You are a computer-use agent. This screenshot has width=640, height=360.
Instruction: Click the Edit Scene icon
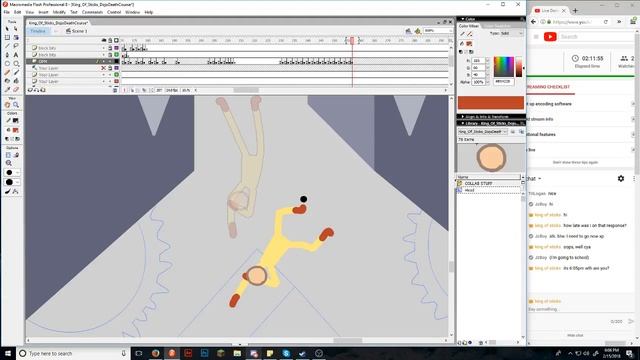click(409, 31)
